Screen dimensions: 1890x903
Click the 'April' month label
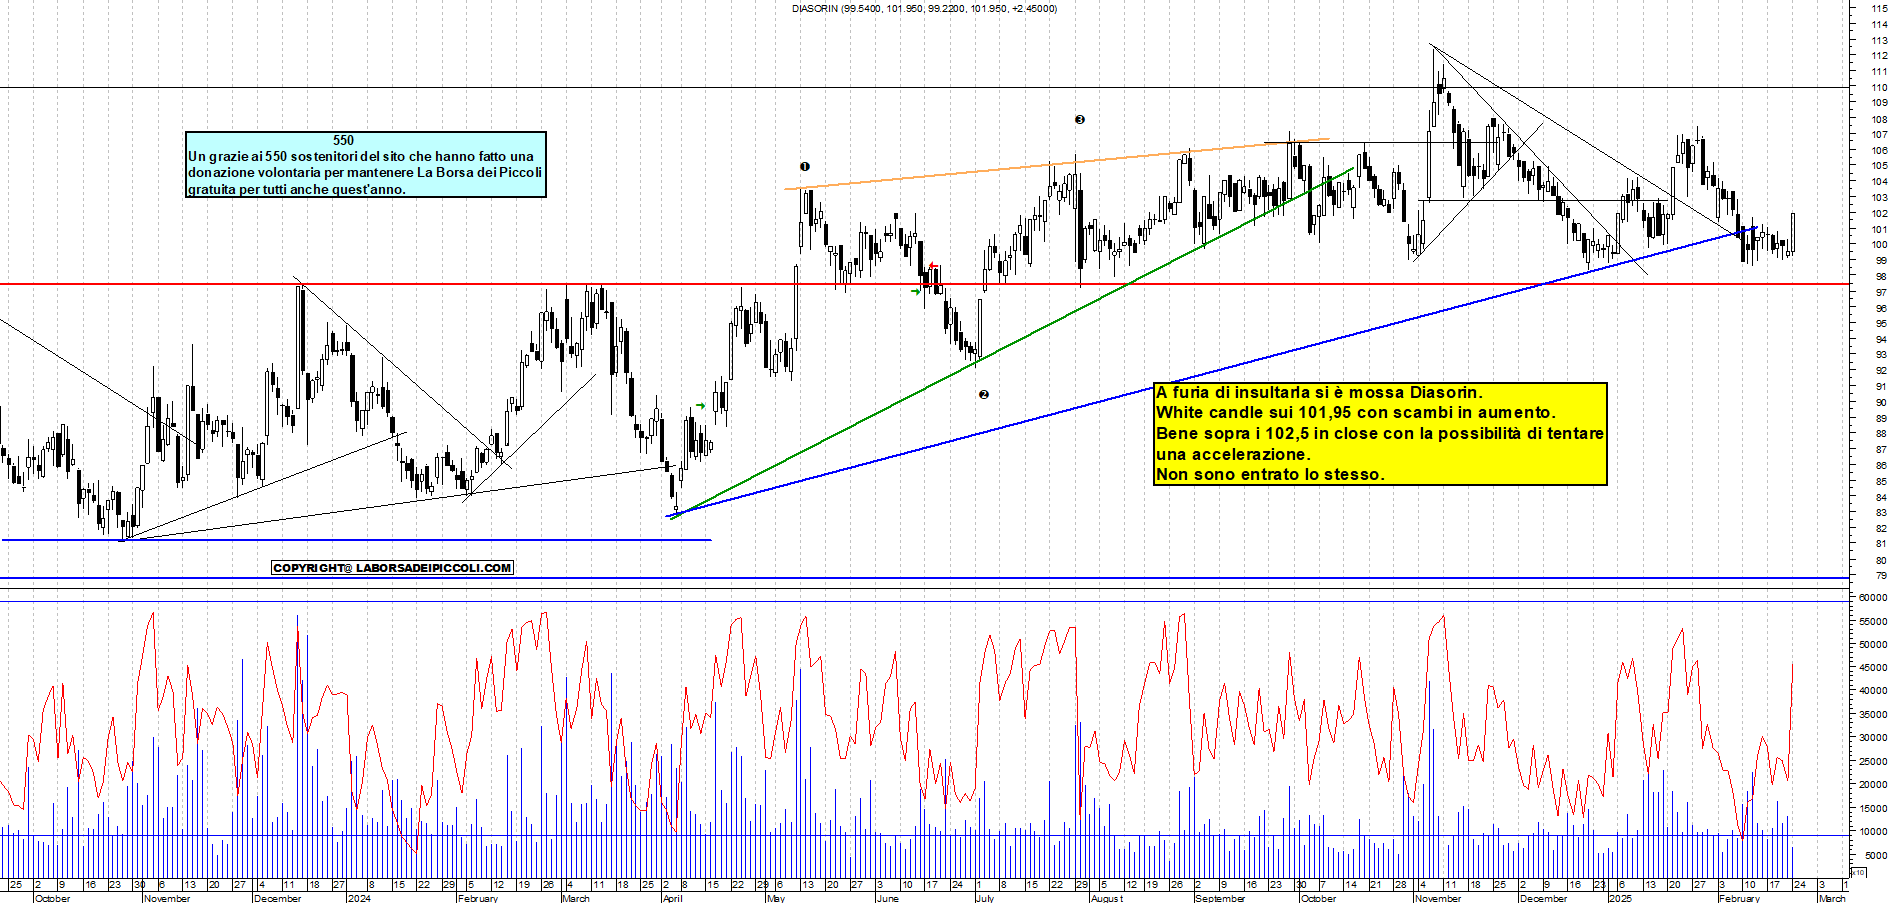pyautogui.click(x=673, y=898)
